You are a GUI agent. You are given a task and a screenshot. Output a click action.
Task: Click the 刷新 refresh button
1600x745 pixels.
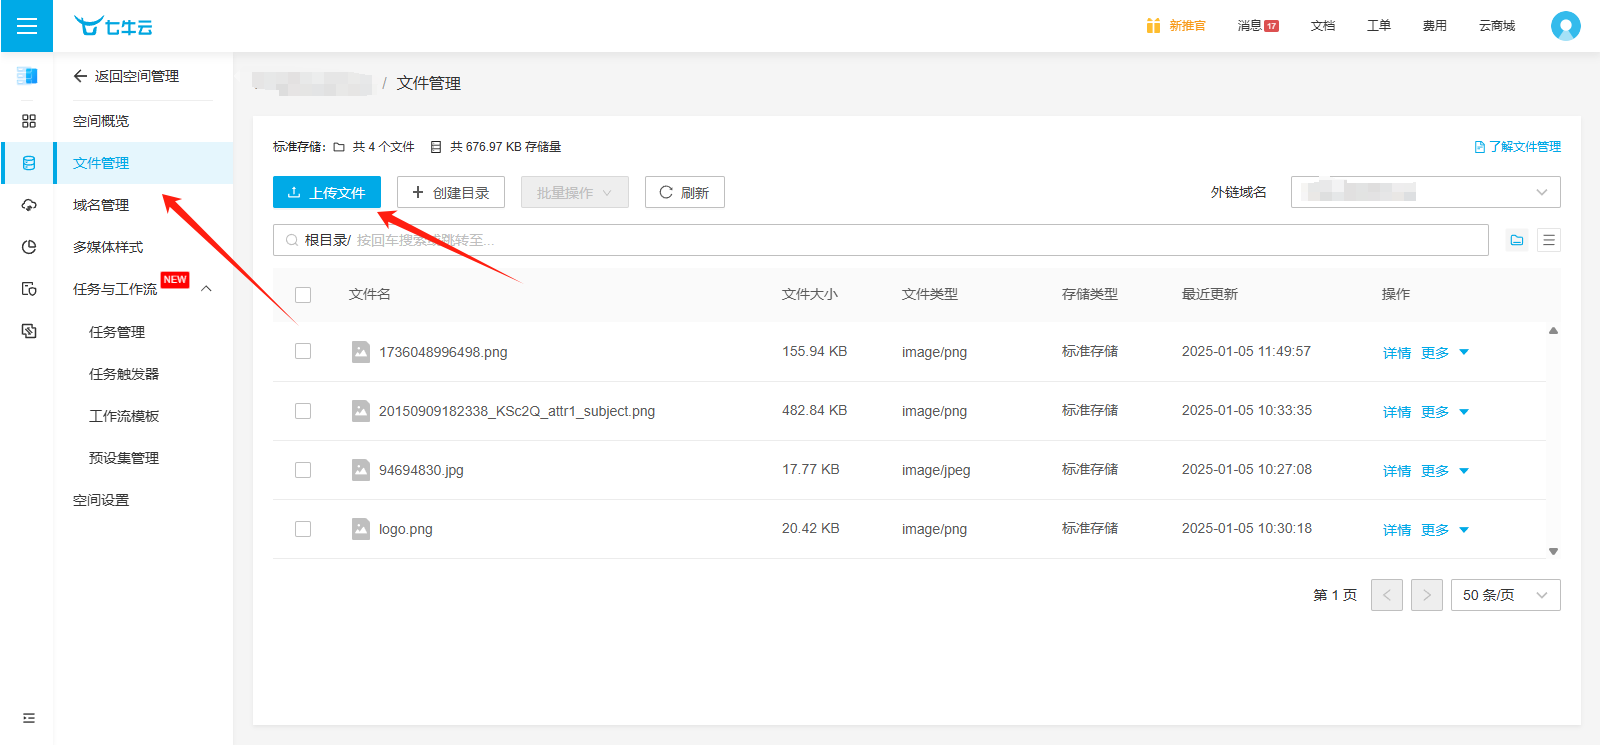(x=685, y=192)
